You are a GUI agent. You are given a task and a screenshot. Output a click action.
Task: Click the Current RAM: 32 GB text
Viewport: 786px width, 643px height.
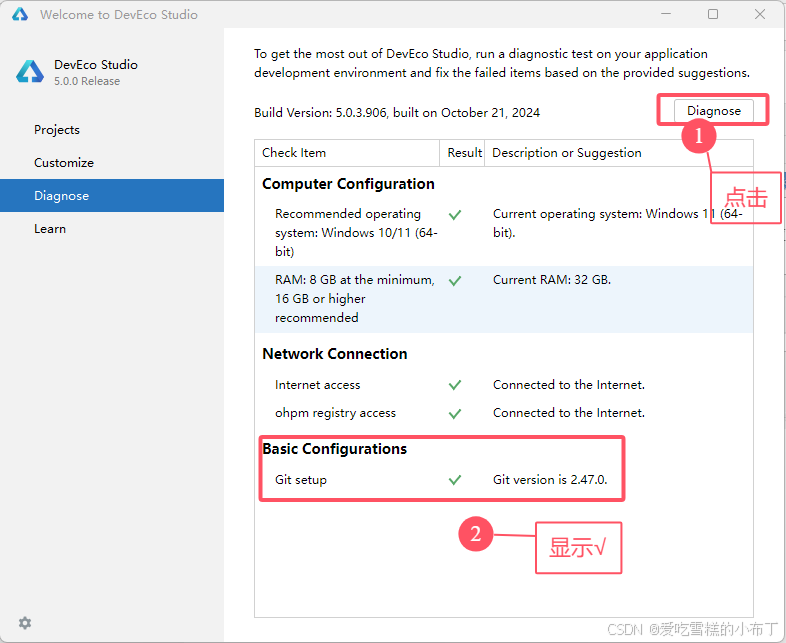click(x=552, y=280)
